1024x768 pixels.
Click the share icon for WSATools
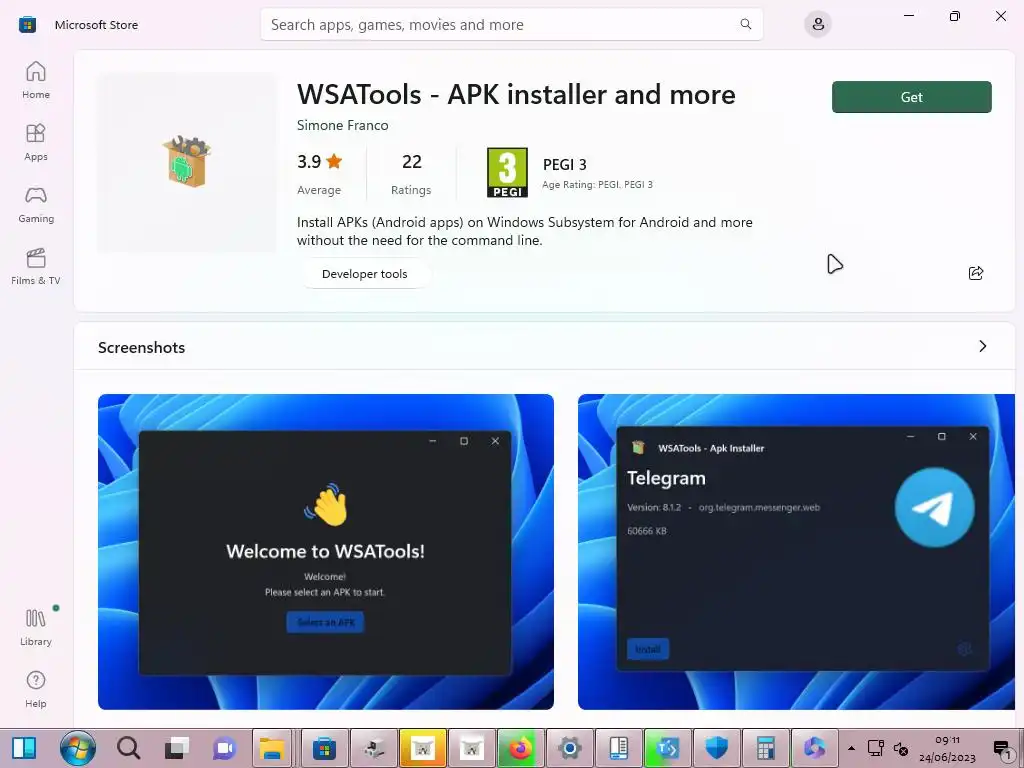976,273
